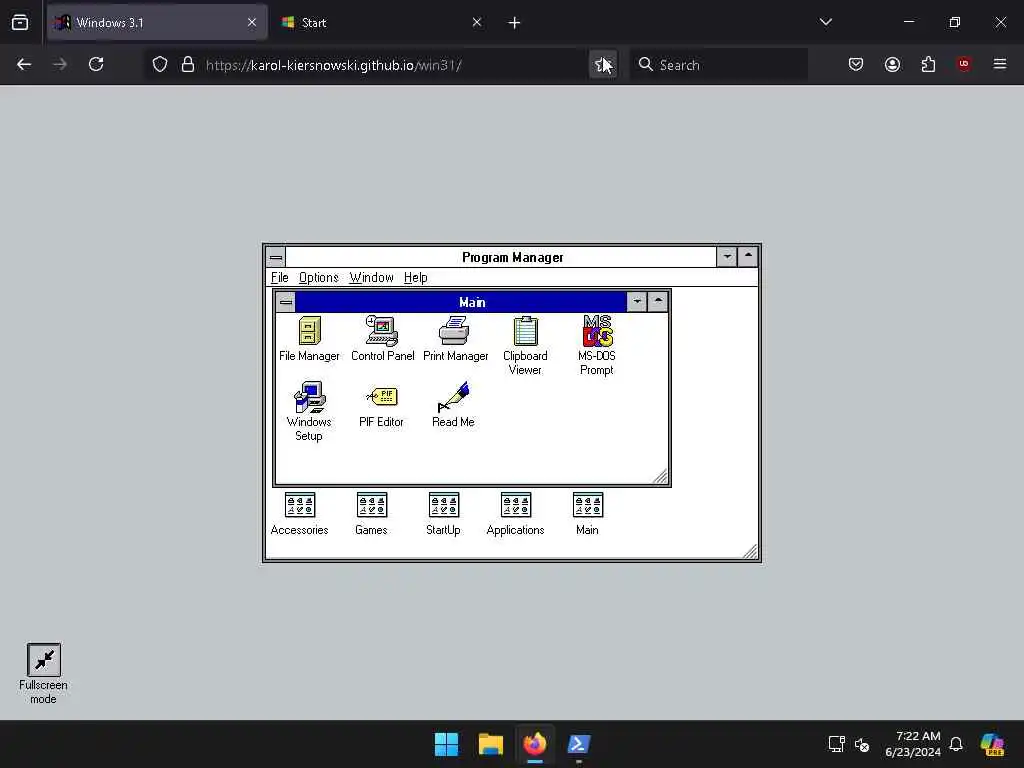The image size is (1024, 768).
Task: Maximize the Program Manager window
Action: click(x=748, y=257)
